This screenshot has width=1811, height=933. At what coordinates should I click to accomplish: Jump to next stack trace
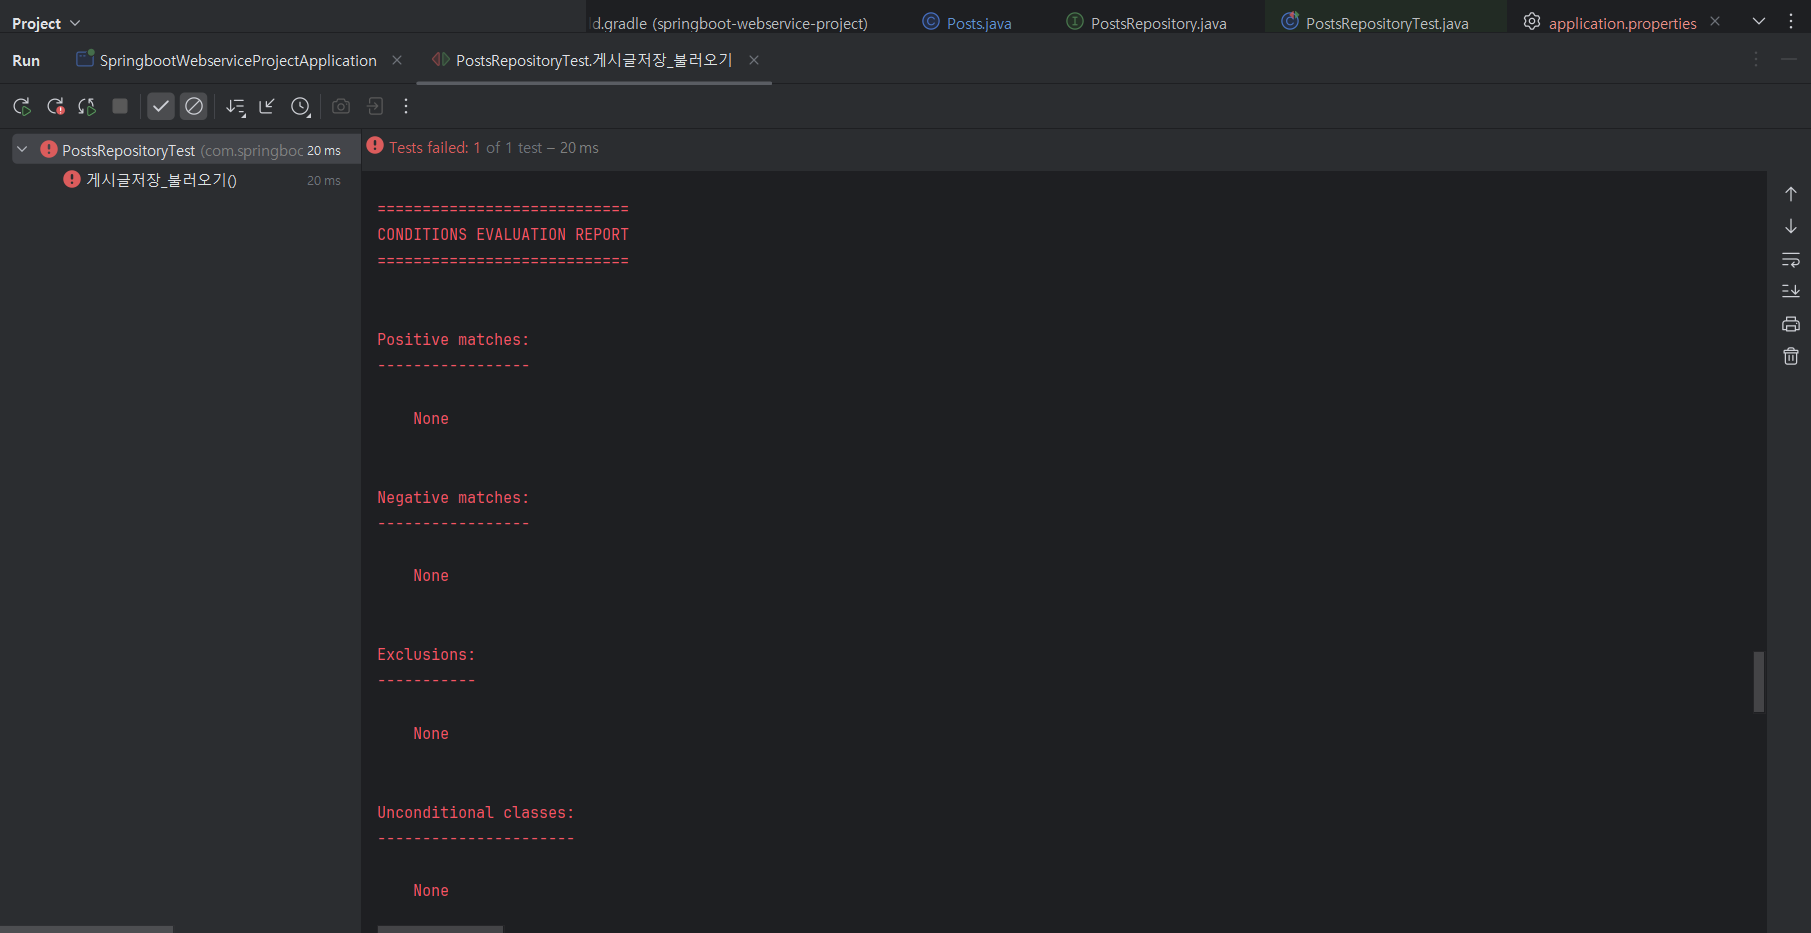(1791, 227)
